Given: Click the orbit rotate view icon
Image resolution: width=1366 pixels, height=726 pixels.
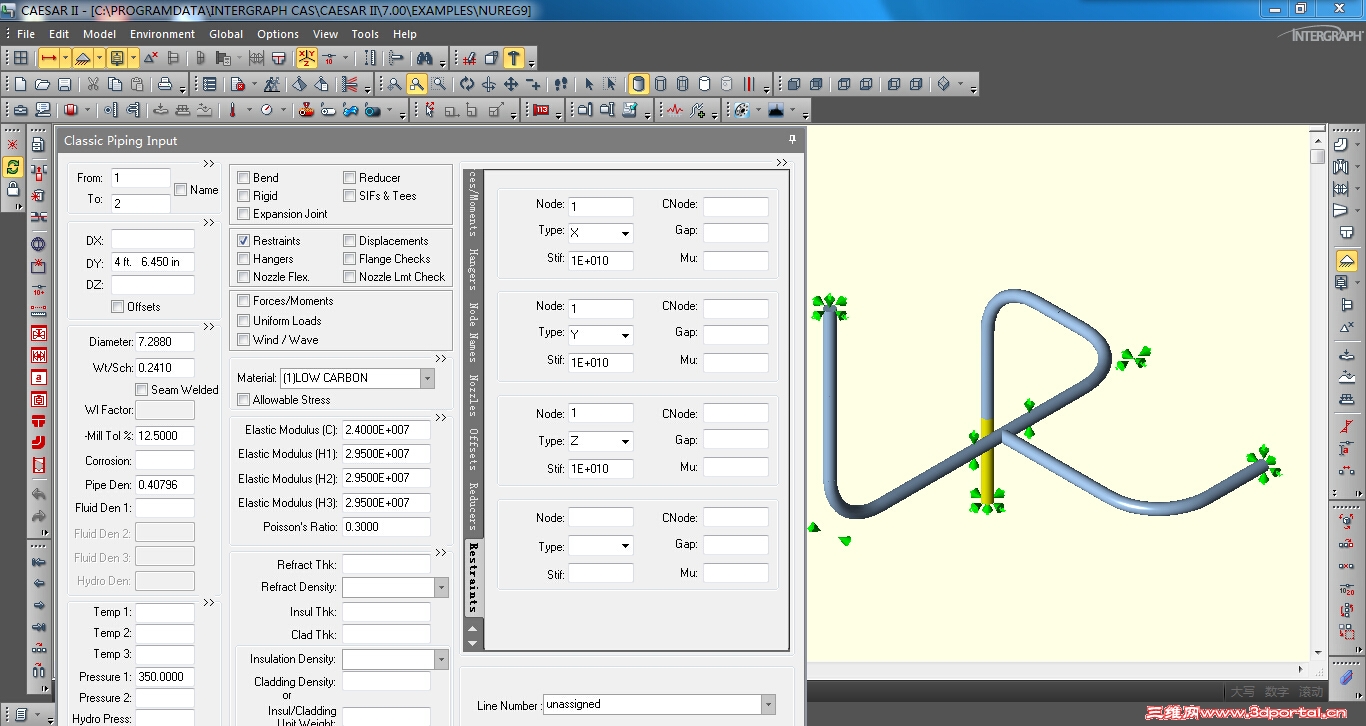Looking at the screenshot, I should pos(467,85).
